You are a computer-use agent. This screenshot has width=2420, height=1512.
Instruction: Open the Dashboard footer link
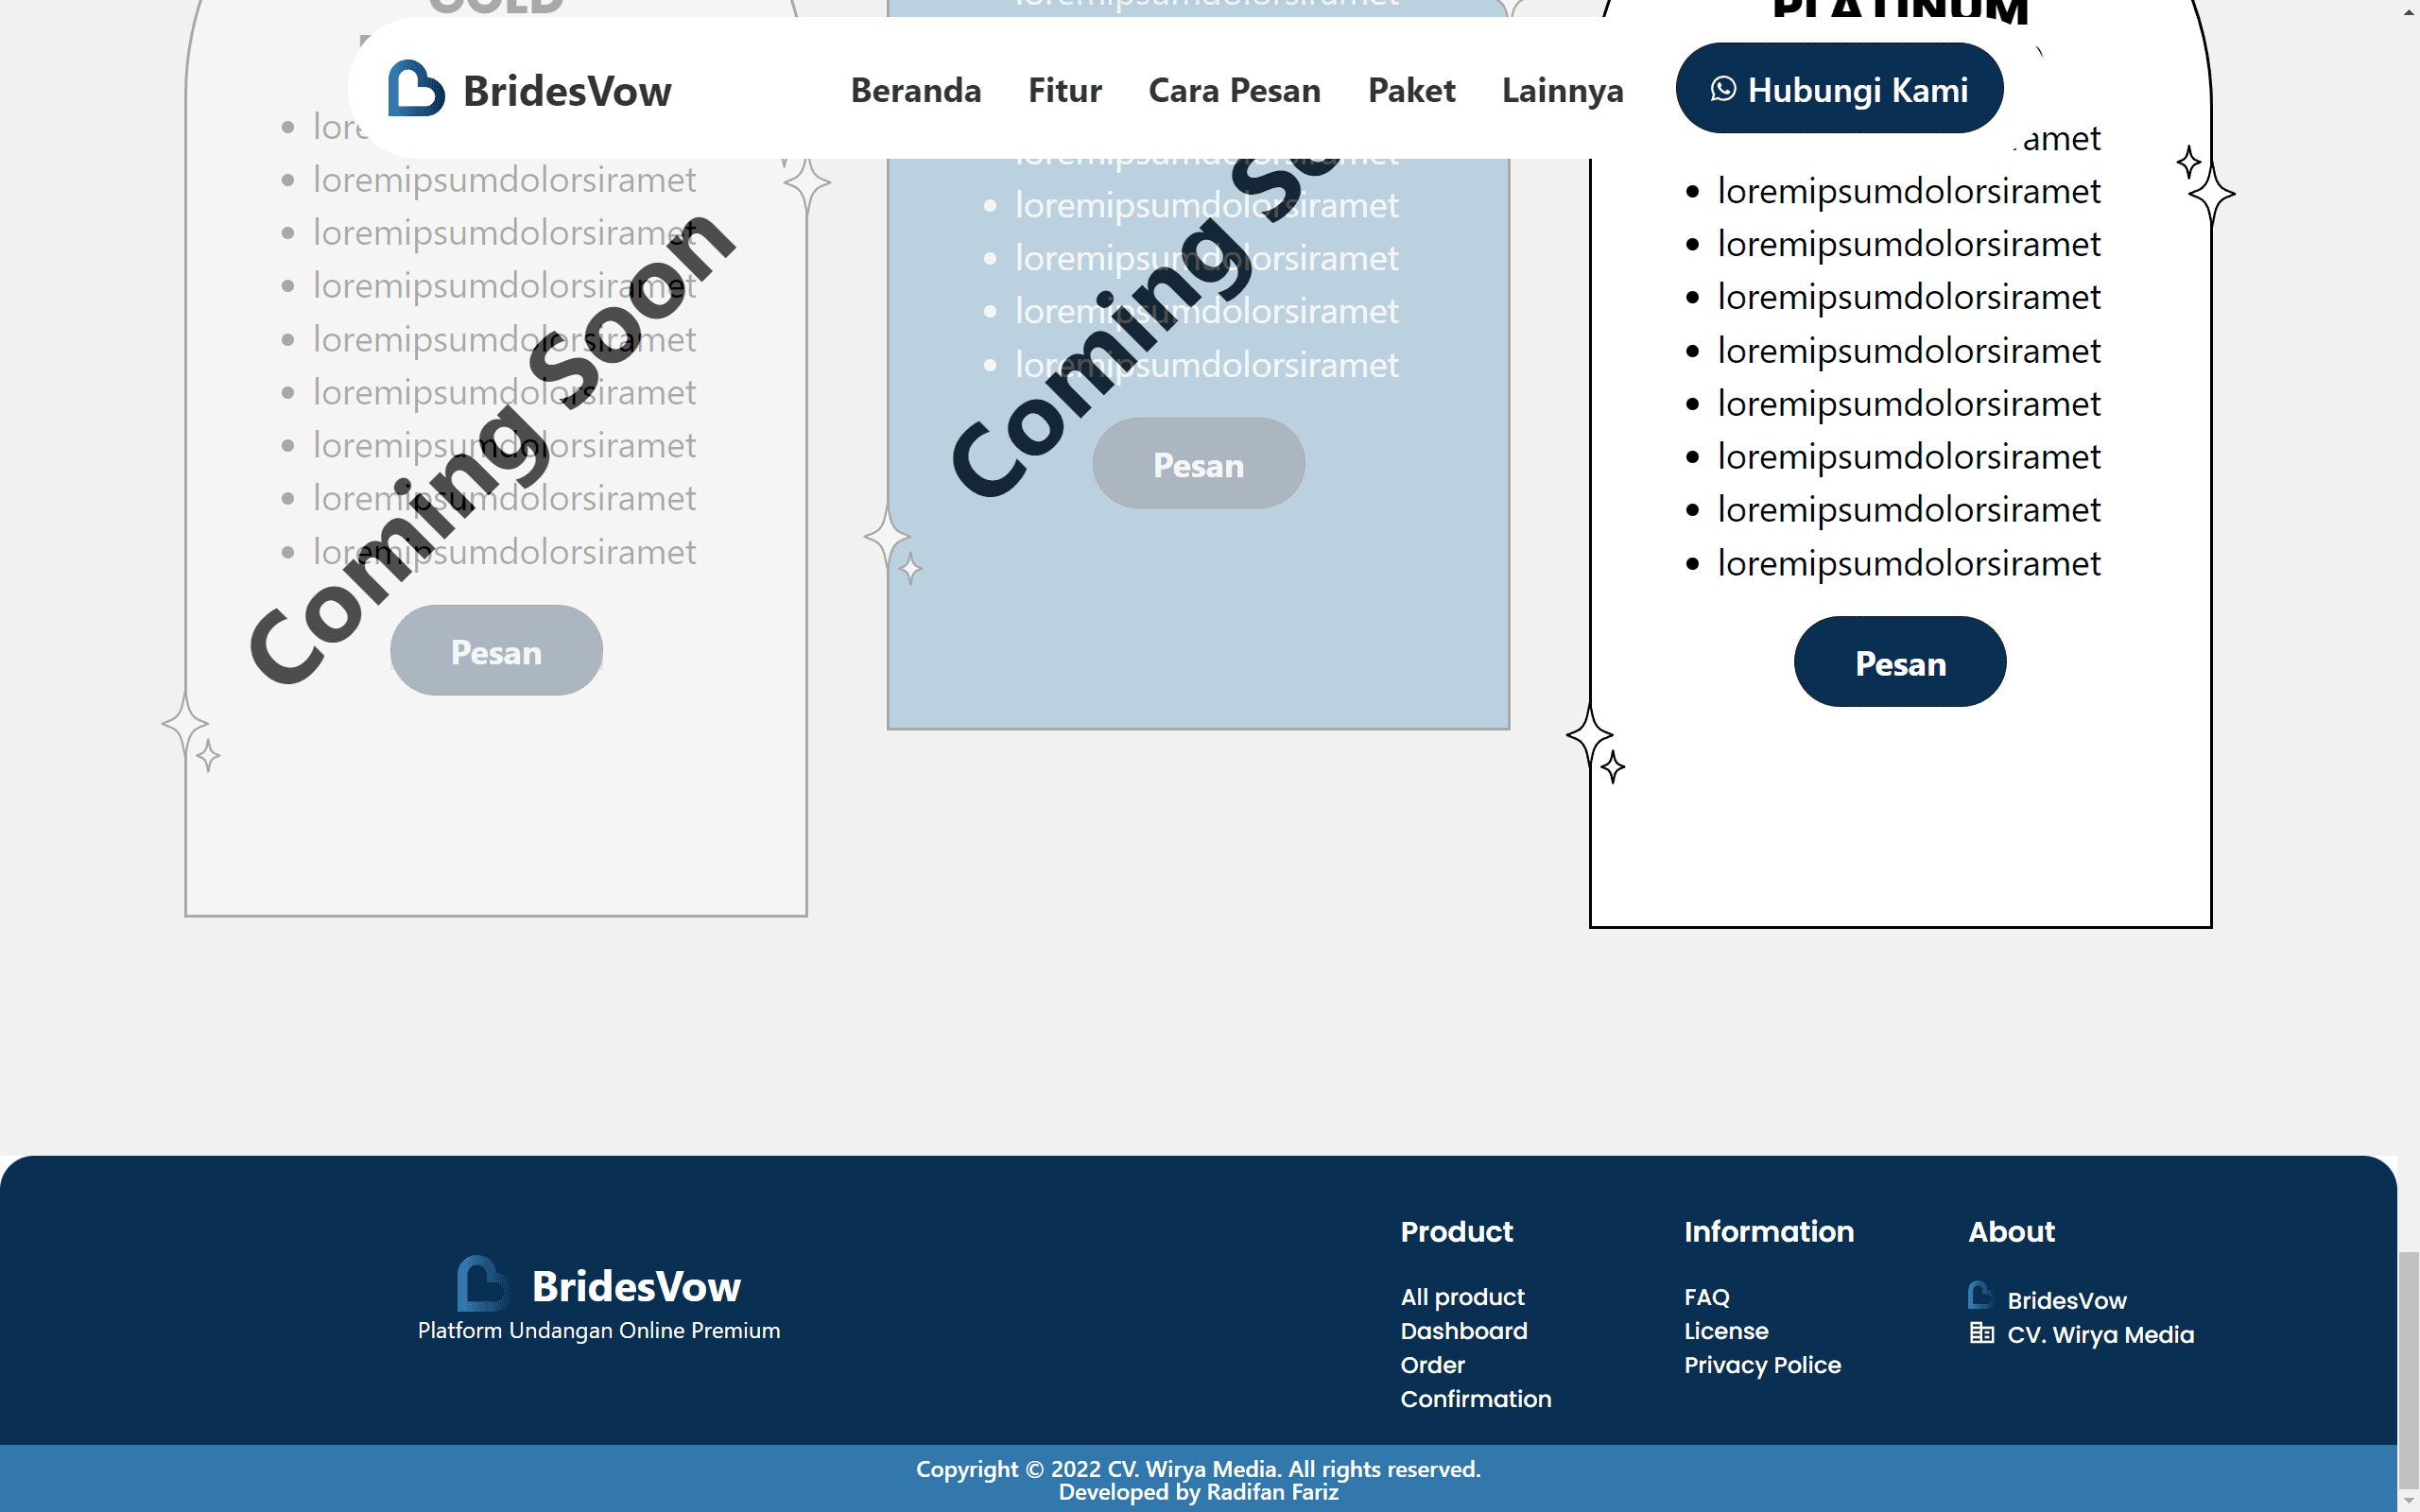tap(1464, 1331)
